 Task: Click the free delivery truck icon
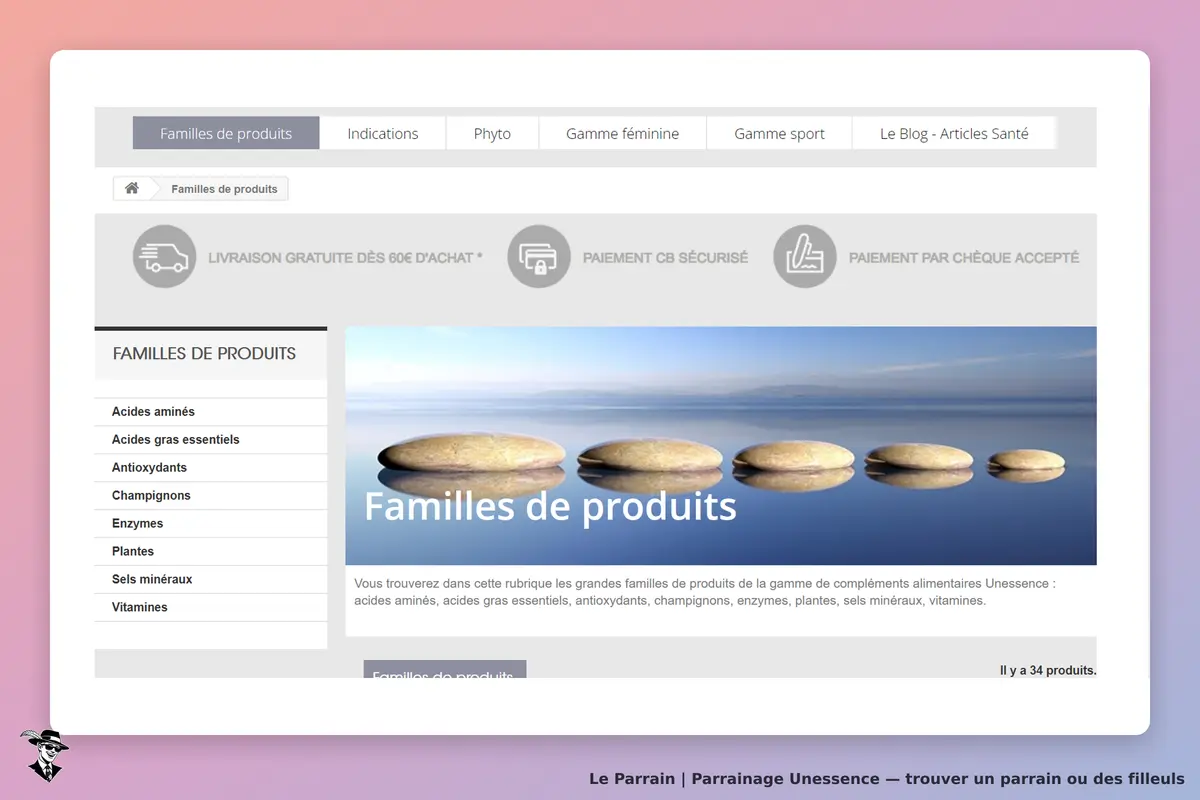point(164,257)
